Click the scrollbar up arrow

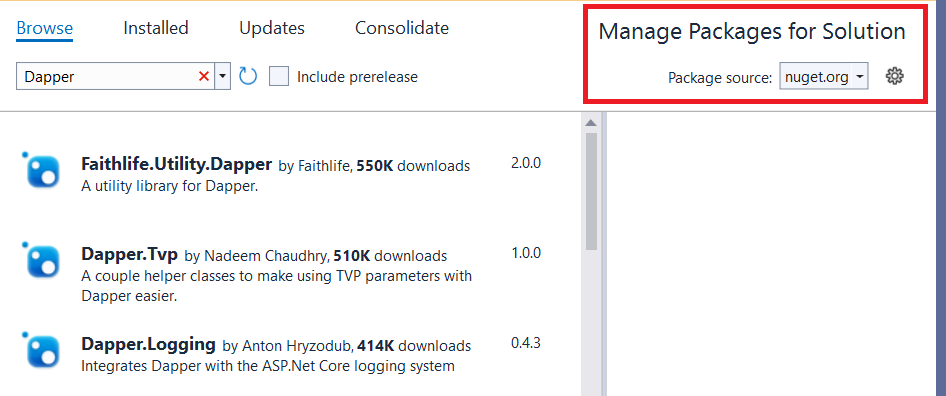click(x=591, y=123)
